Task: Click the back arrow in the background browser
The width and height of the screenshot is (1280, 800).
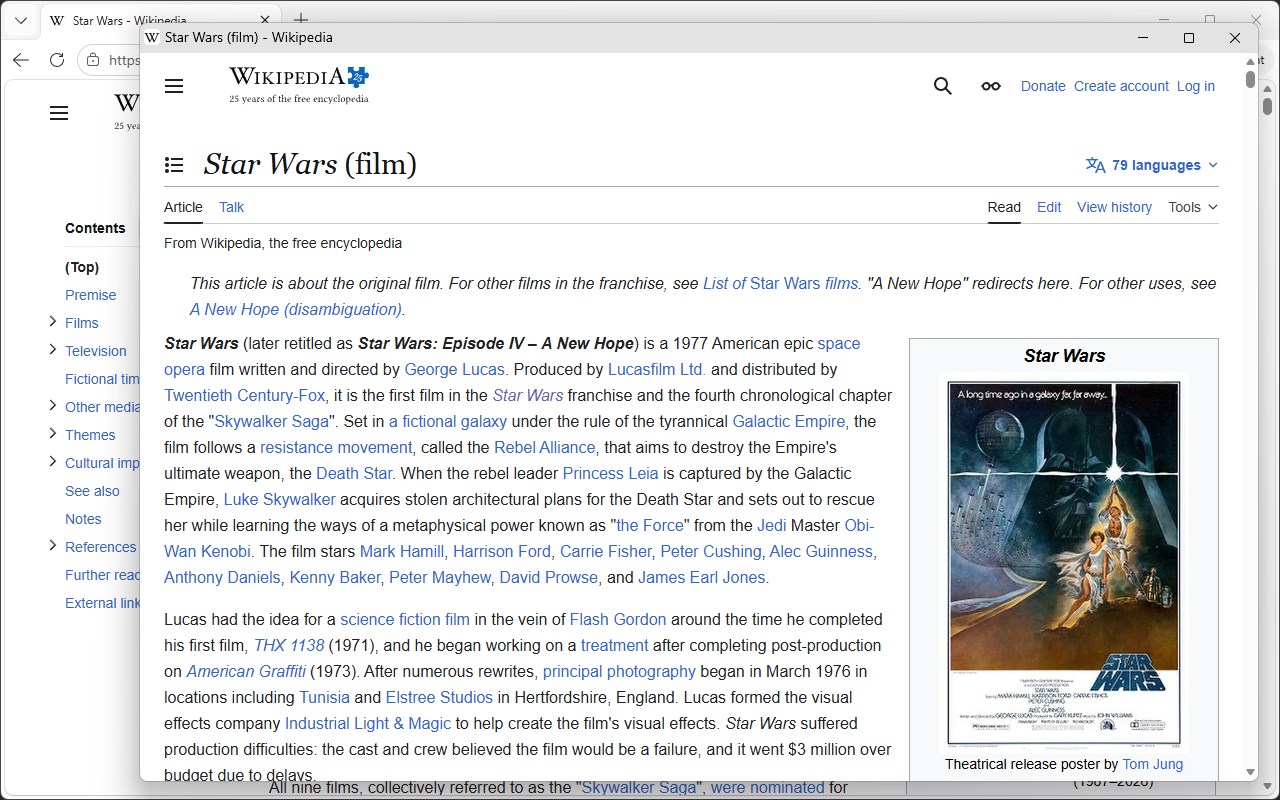Action: pyautogui.click(x=21, y=60)
